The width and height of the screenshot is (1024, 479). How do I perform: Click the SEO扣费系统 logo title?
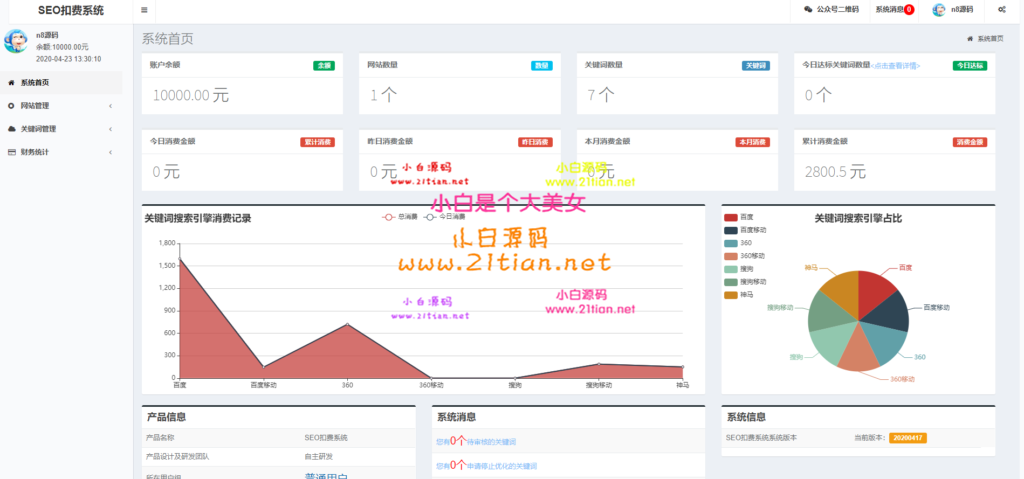(x=71, y=10)
